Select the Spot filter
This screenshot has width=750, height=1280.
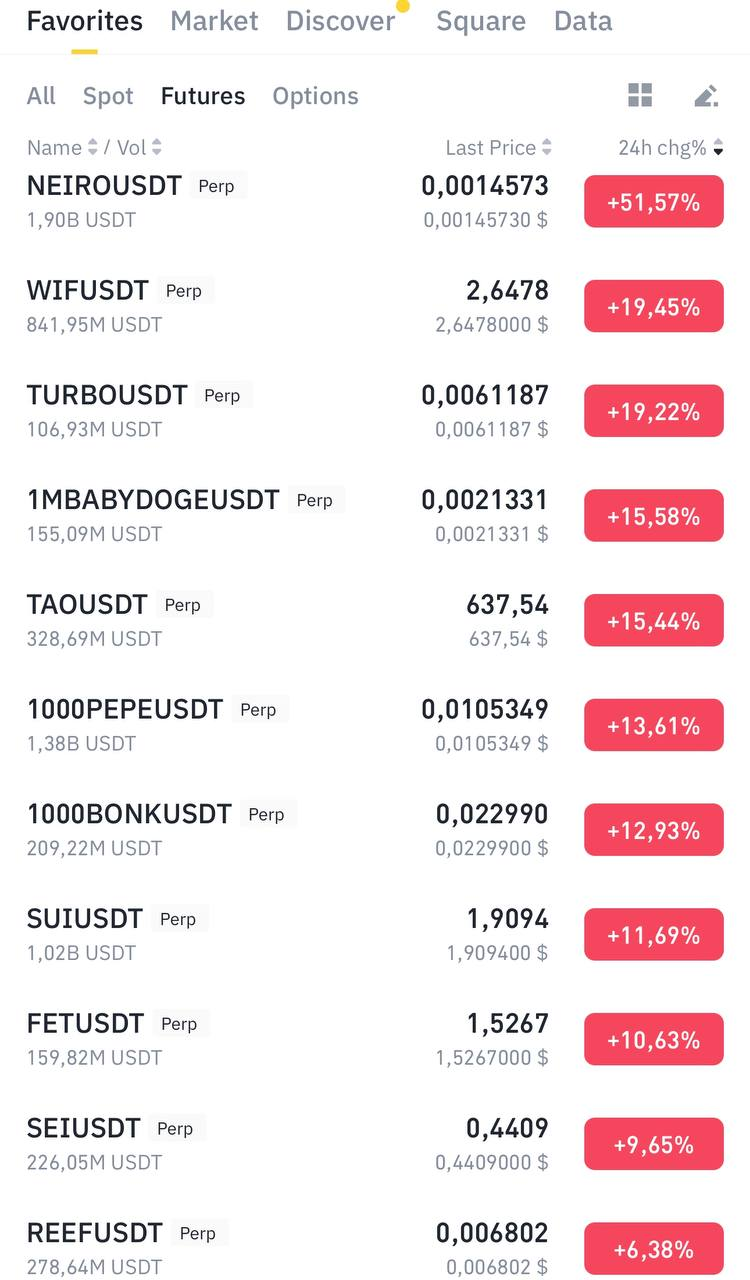(x=108, y=96)
